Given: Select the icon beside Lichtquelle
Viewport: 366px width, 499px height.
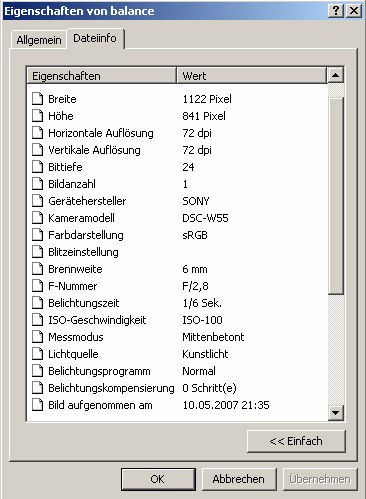Looking at the screenshot, I should coord(38,354).
